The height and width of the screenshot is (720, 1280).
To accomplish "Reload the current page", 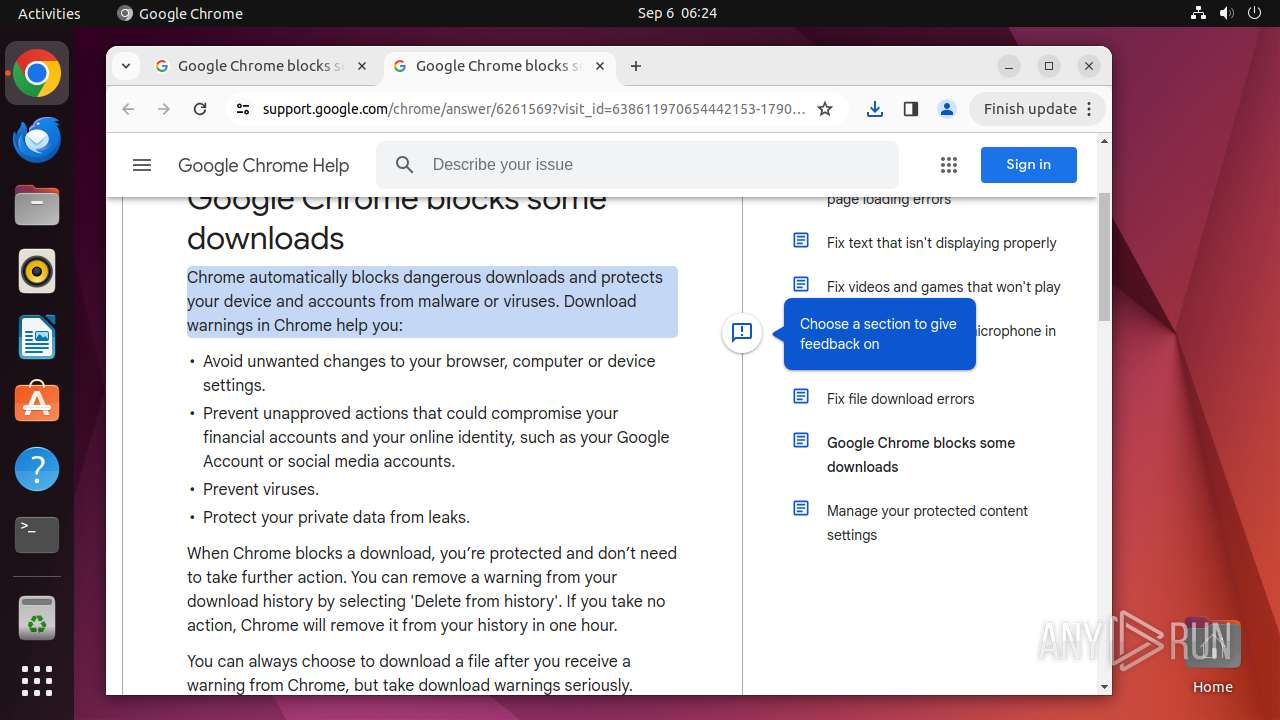I will (x=200, y=109).
